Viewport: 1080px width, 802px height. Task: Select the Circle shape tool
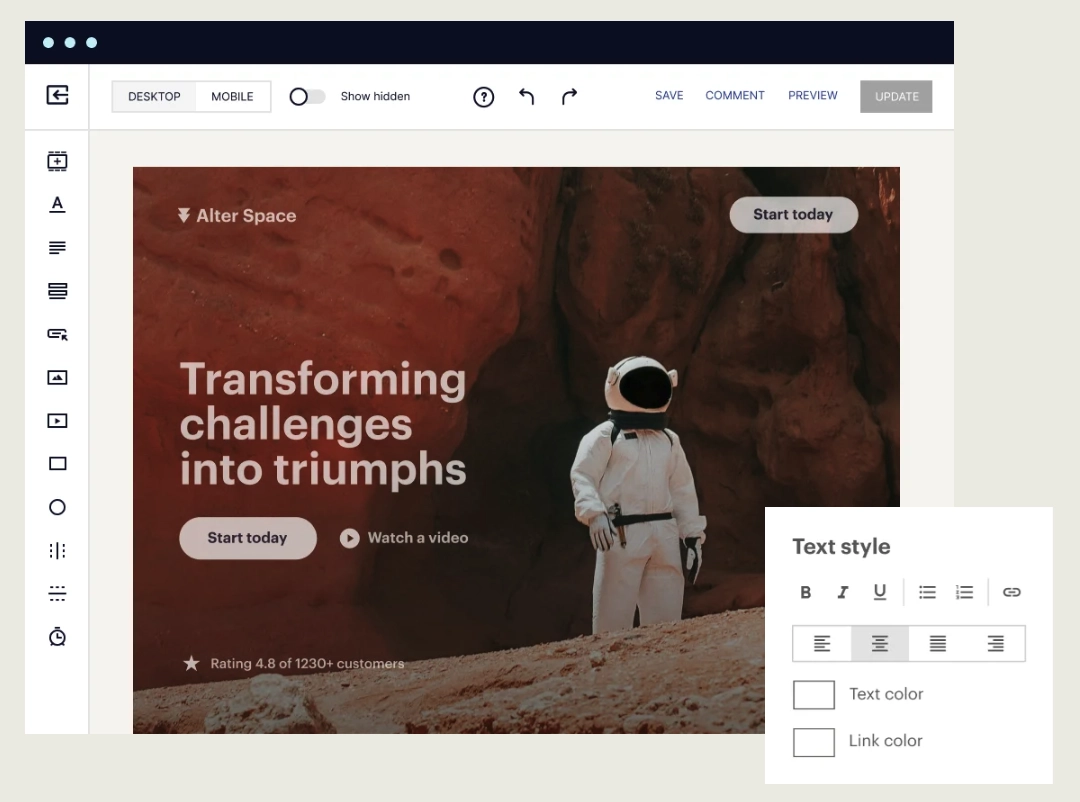point(57,507)
